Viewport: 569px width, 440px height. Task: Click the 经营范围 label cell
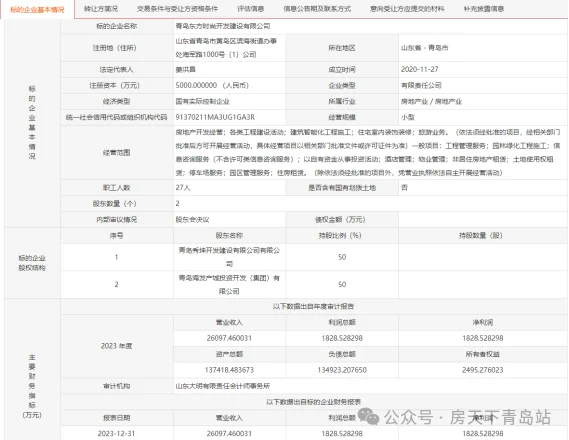(x=116, y=152)
